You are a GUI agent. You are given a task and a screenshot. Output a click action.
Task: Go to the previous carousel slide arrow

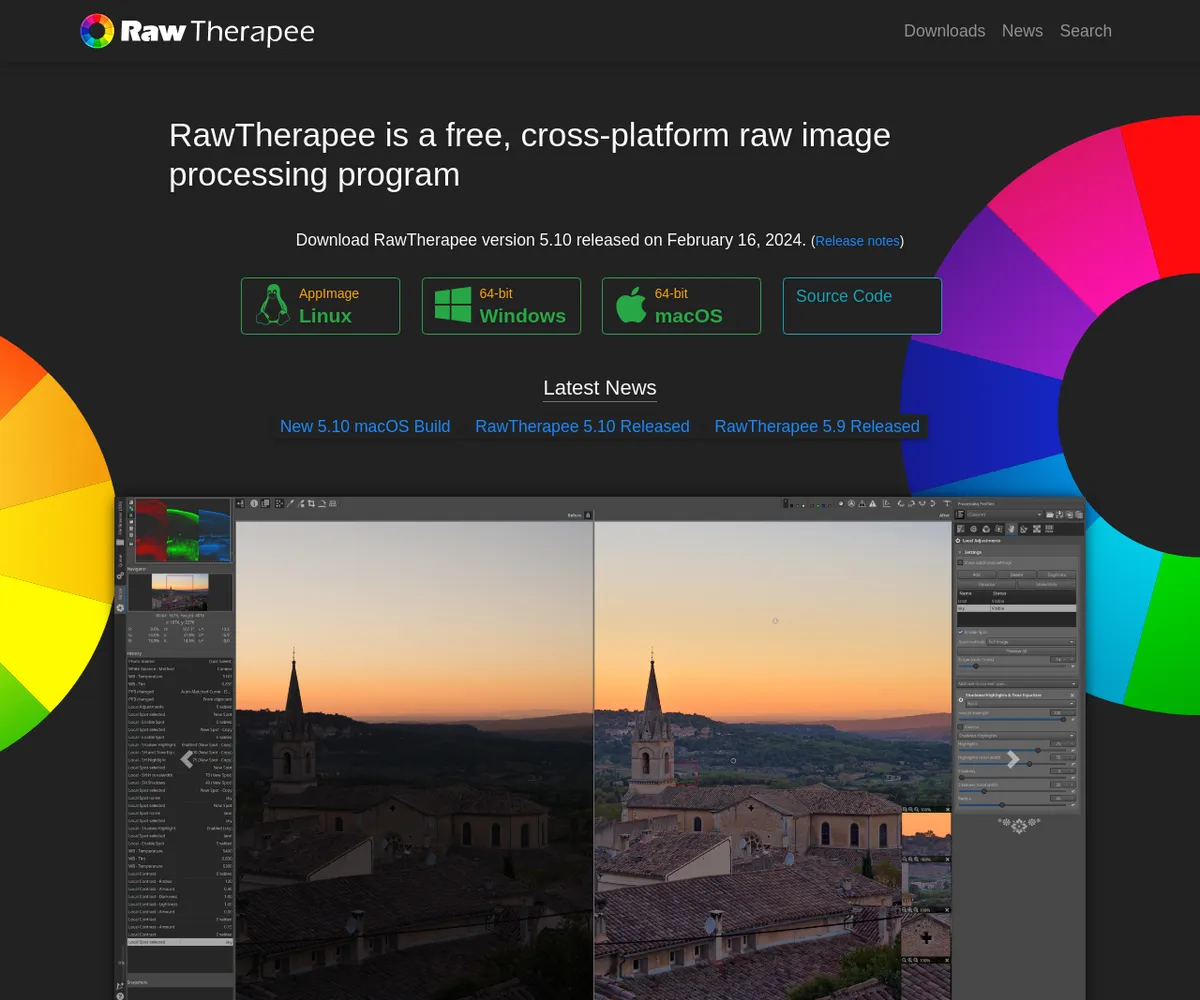click(186, 759)
